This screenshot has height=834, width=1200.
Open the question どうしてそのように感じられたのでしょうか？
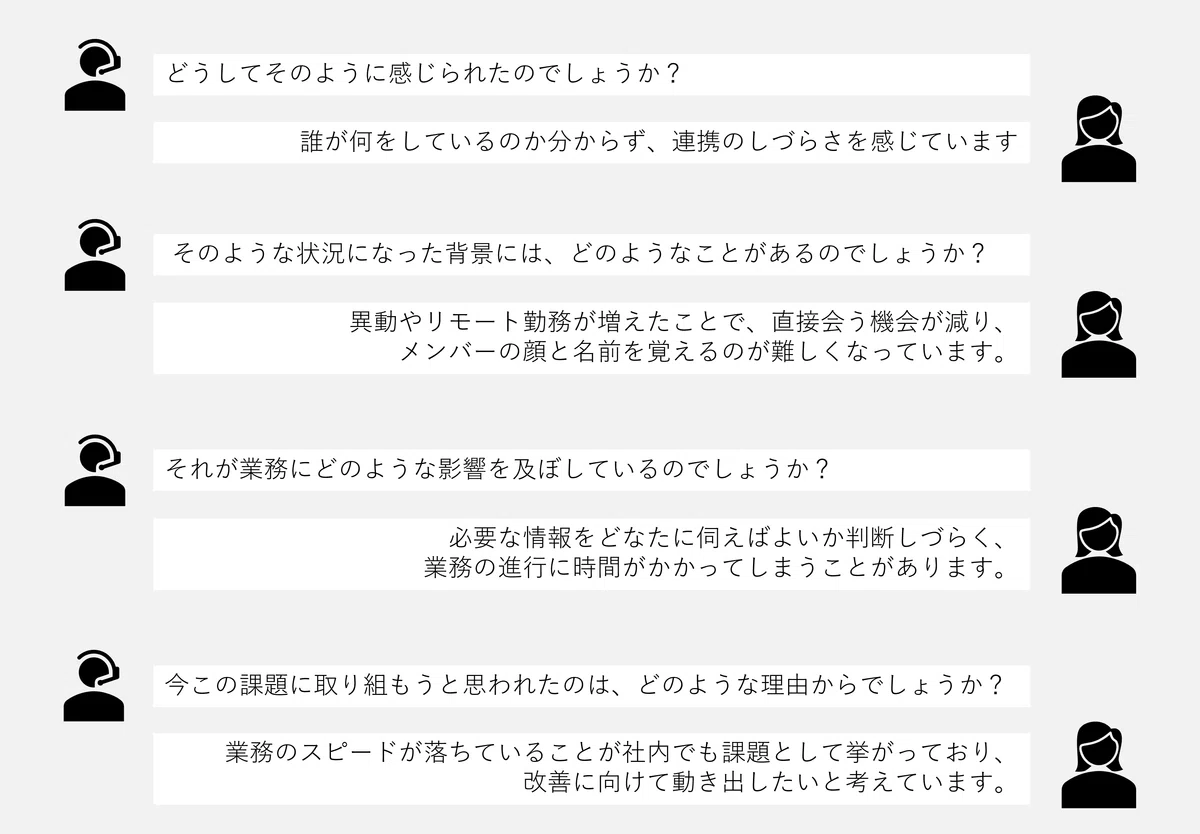[424, 75]
